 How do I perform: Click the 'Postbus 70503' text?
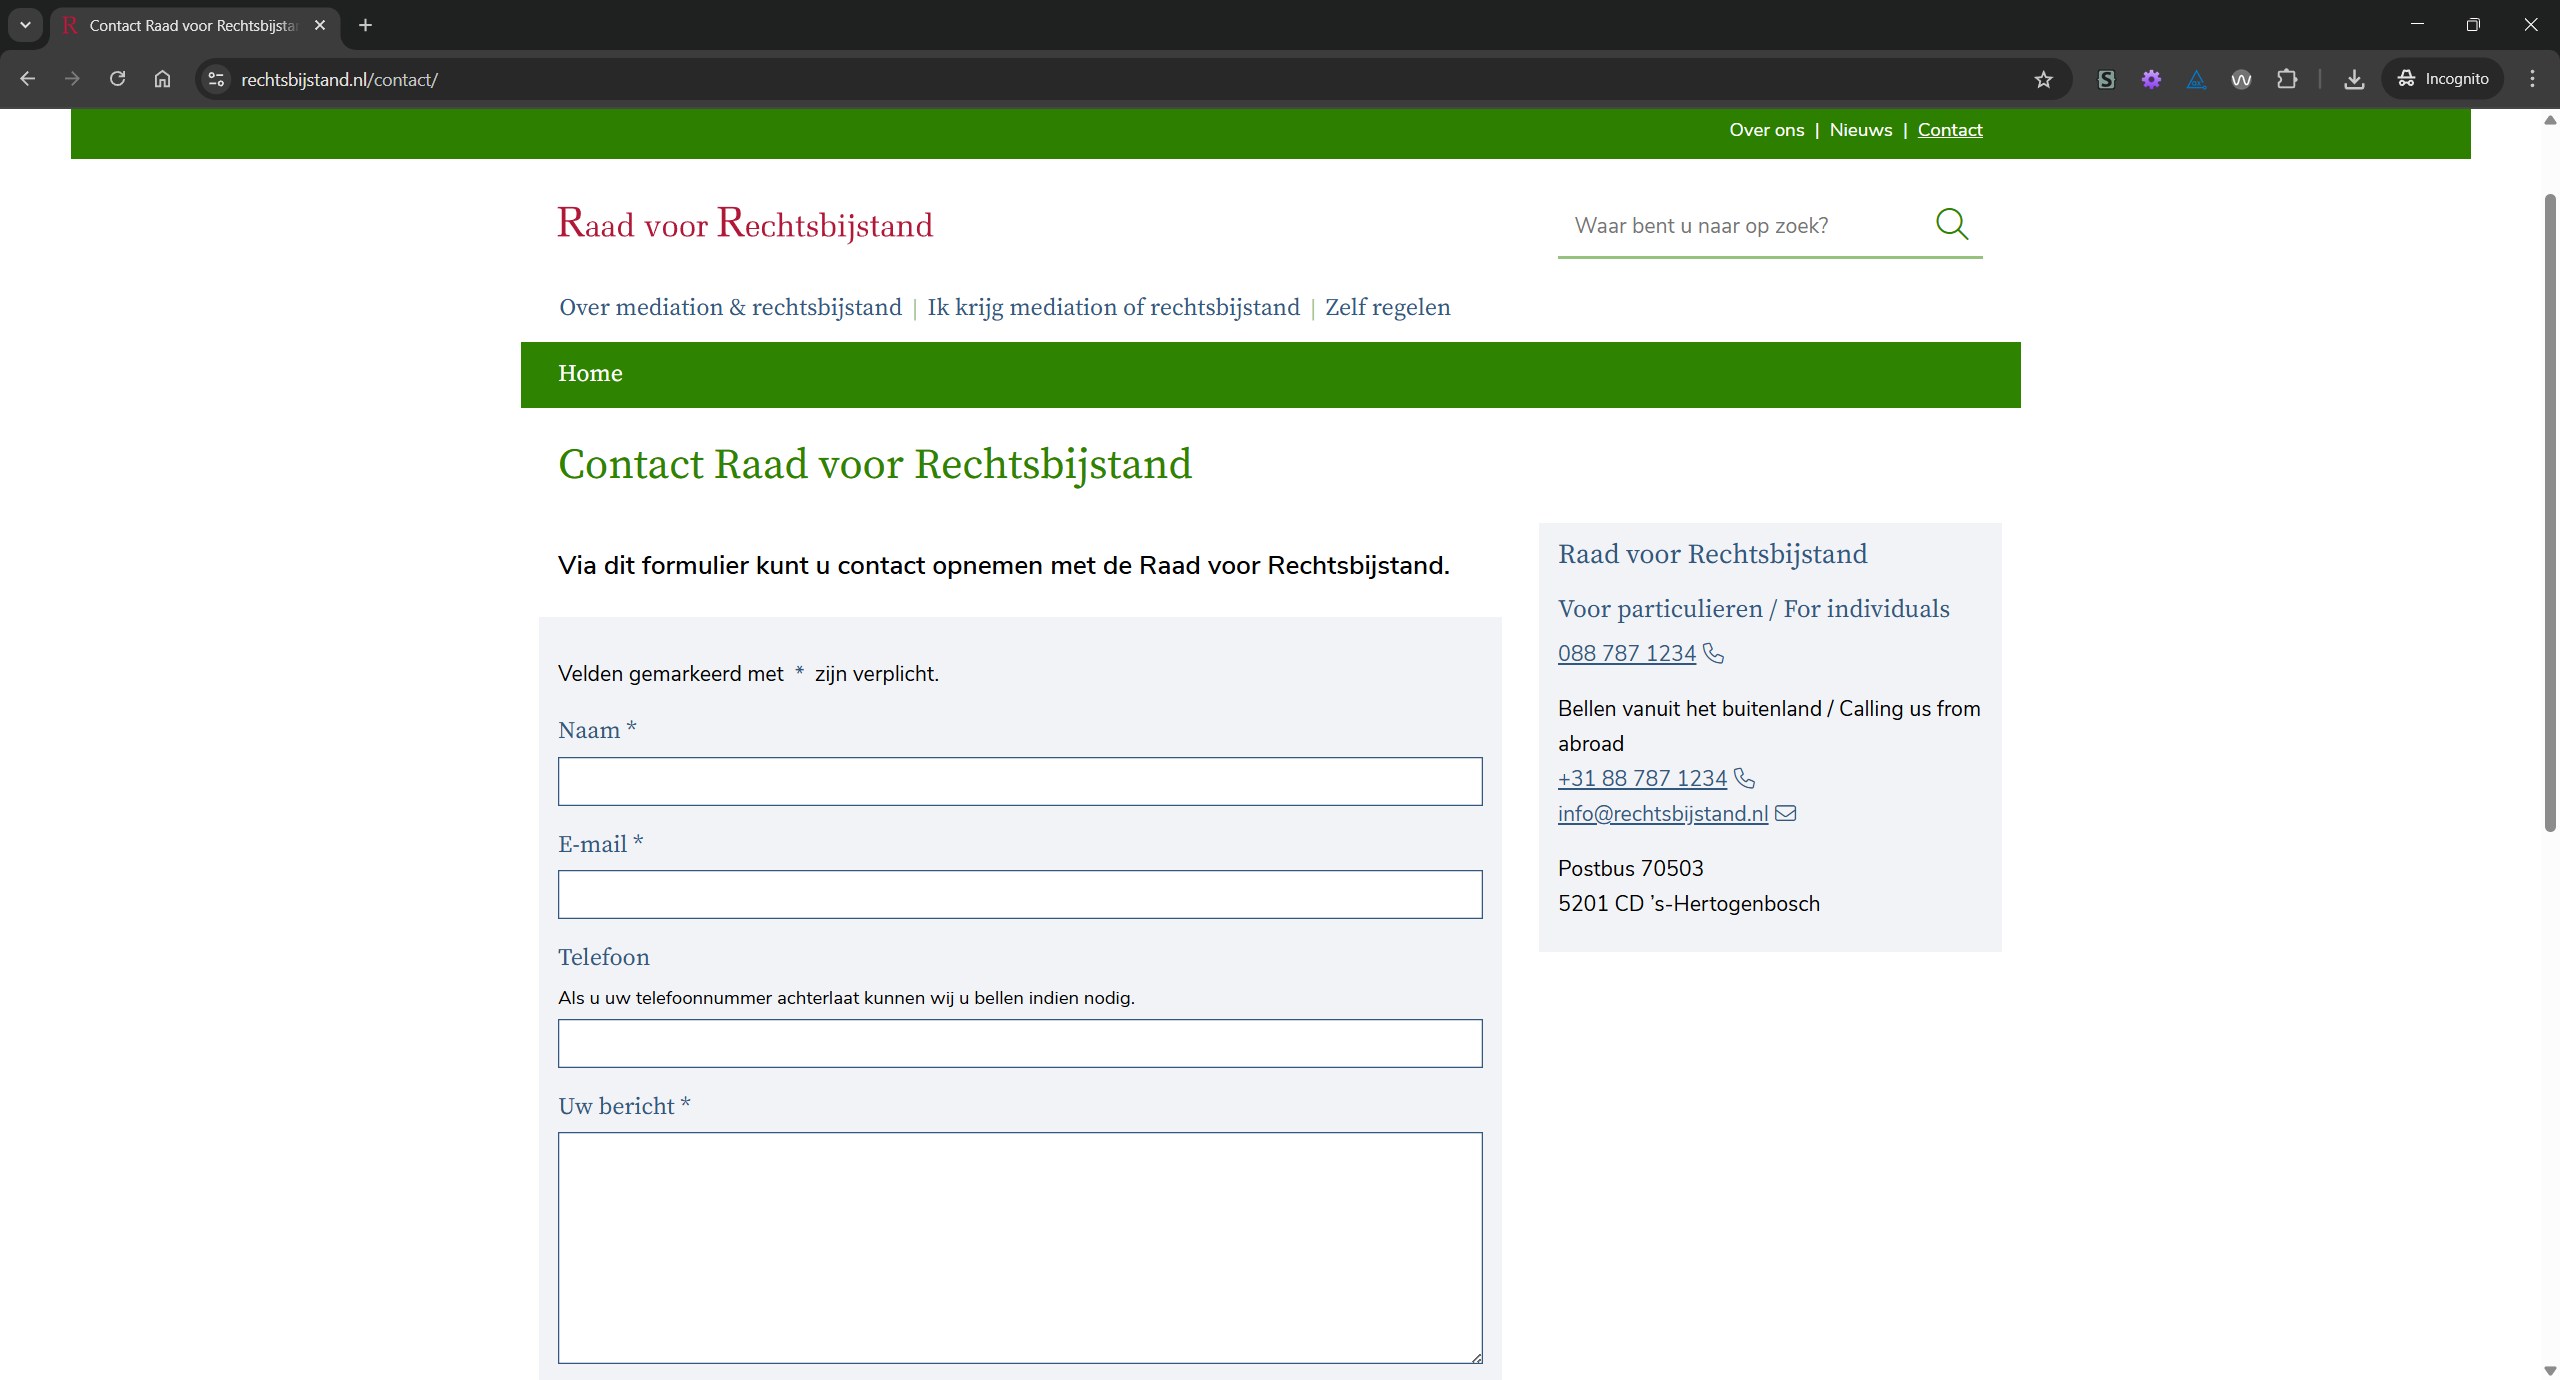point(1630,868)
